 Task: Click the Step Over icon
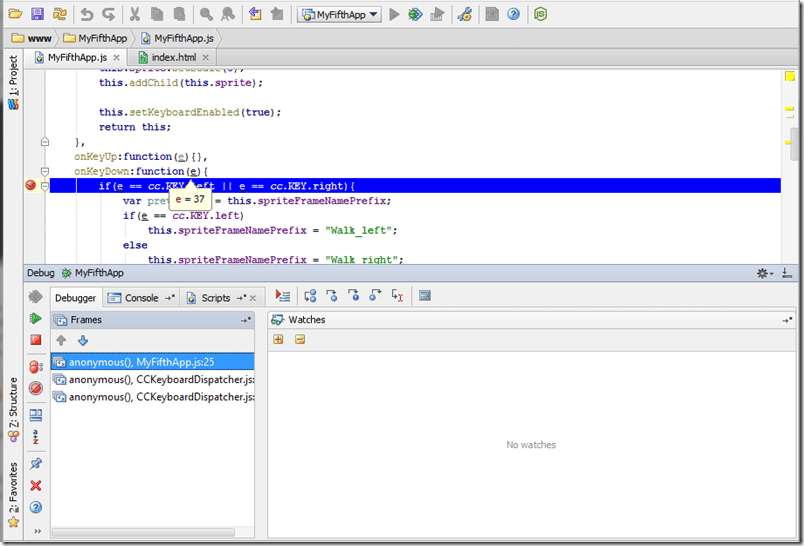(x=310, y=296)
